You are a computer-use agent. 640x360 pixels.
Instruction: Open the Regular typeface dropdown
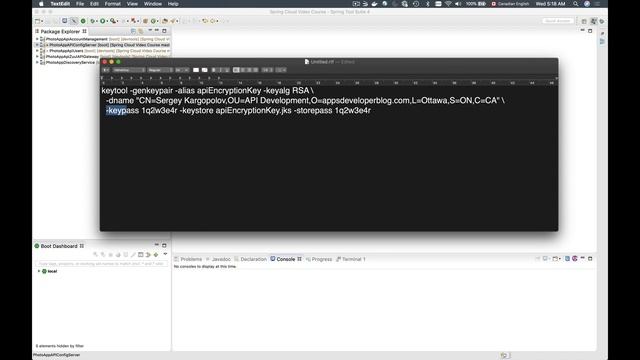coord(160,70)
